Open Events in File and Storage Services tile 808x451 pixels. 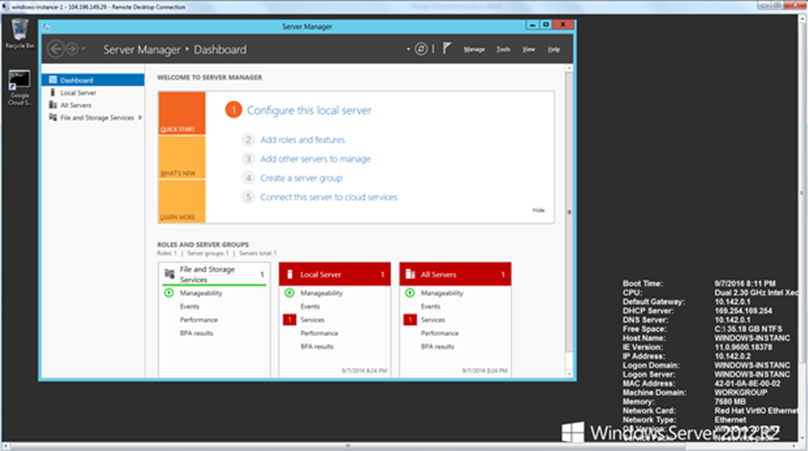189,306
